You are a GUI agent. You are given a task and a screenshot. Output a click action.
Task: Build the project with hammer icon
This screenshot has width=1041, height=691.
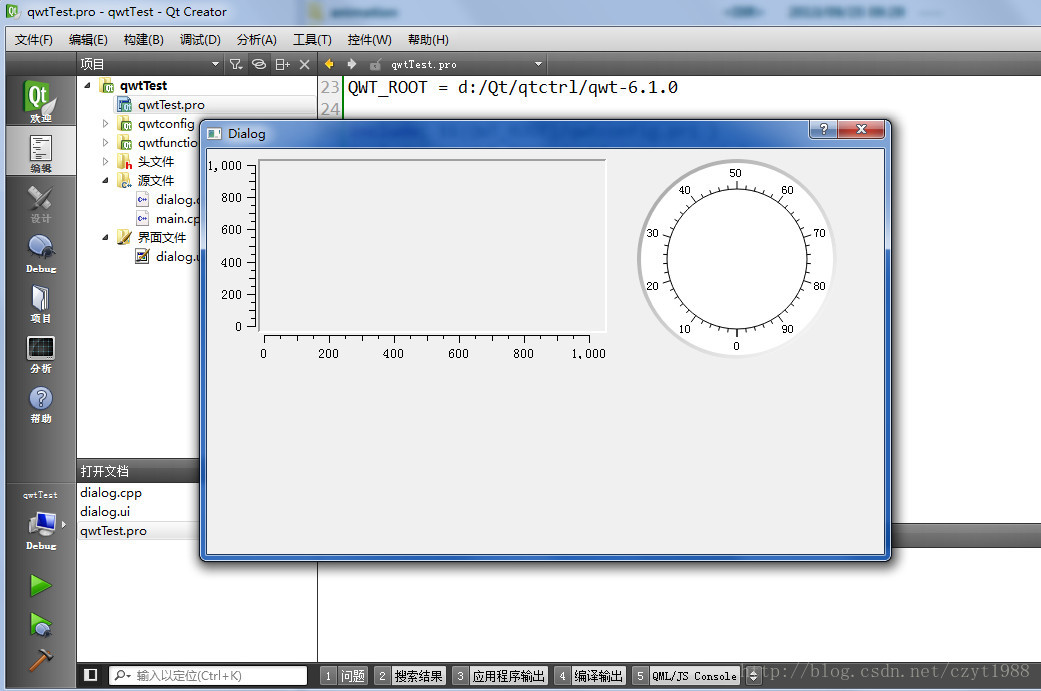40,660
